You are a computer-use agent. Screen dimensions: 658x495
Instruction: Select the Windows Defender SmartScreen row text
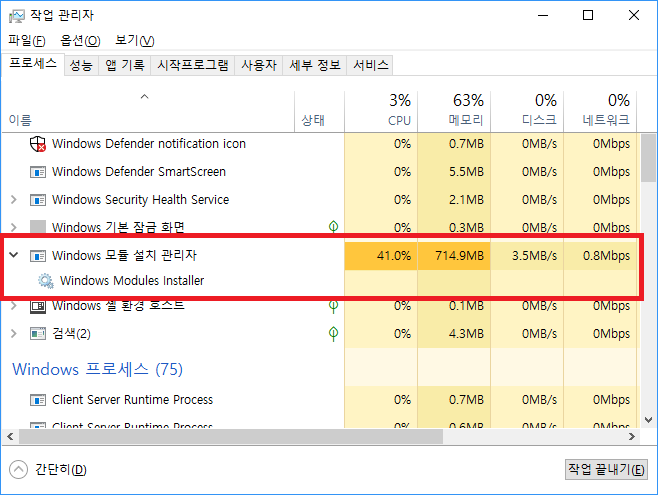pos(138,172)
